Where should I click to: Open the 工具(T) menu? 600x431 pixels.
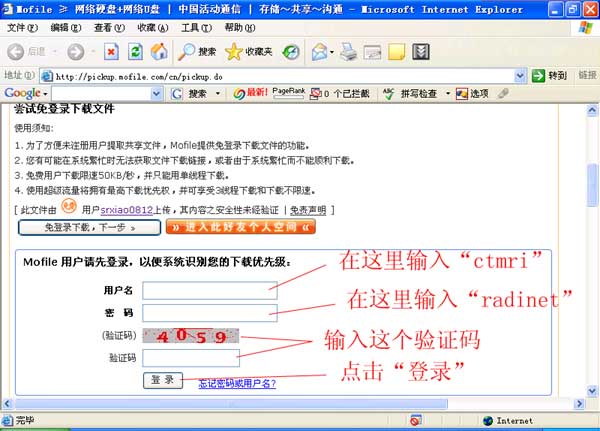(196, 28)
